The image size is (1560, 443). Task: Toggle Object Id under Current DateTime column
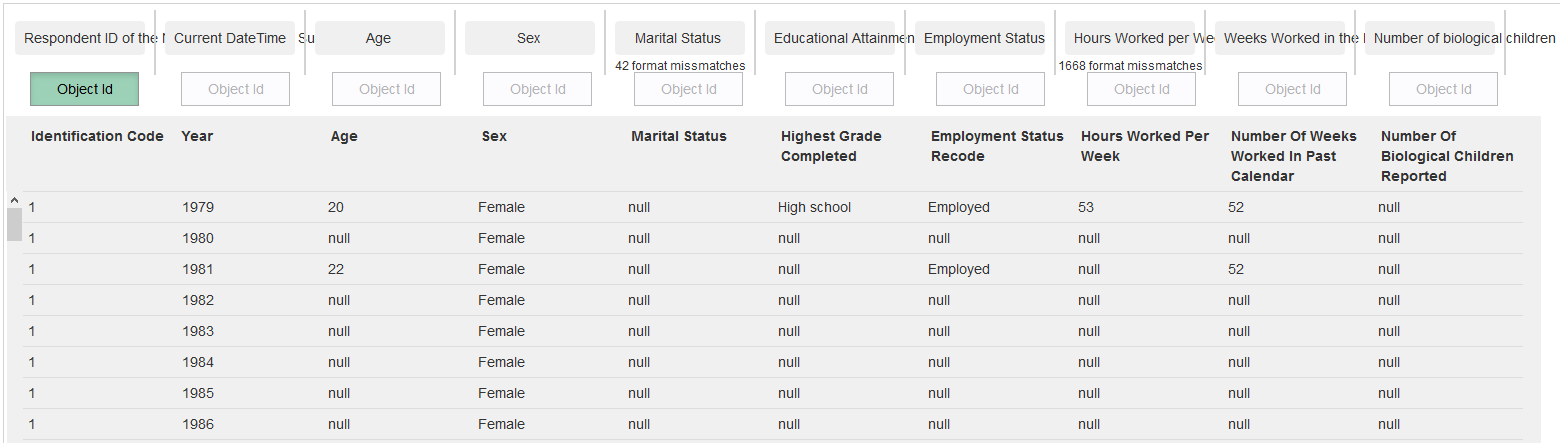(236, 89)
